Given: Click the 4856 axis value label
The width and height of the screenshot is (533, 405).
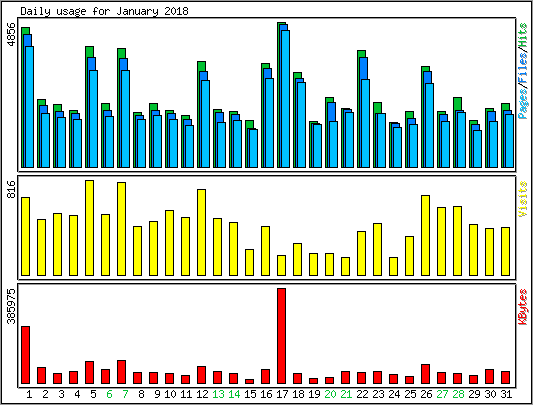Looking at the screenshot, I should click(12, 35).
